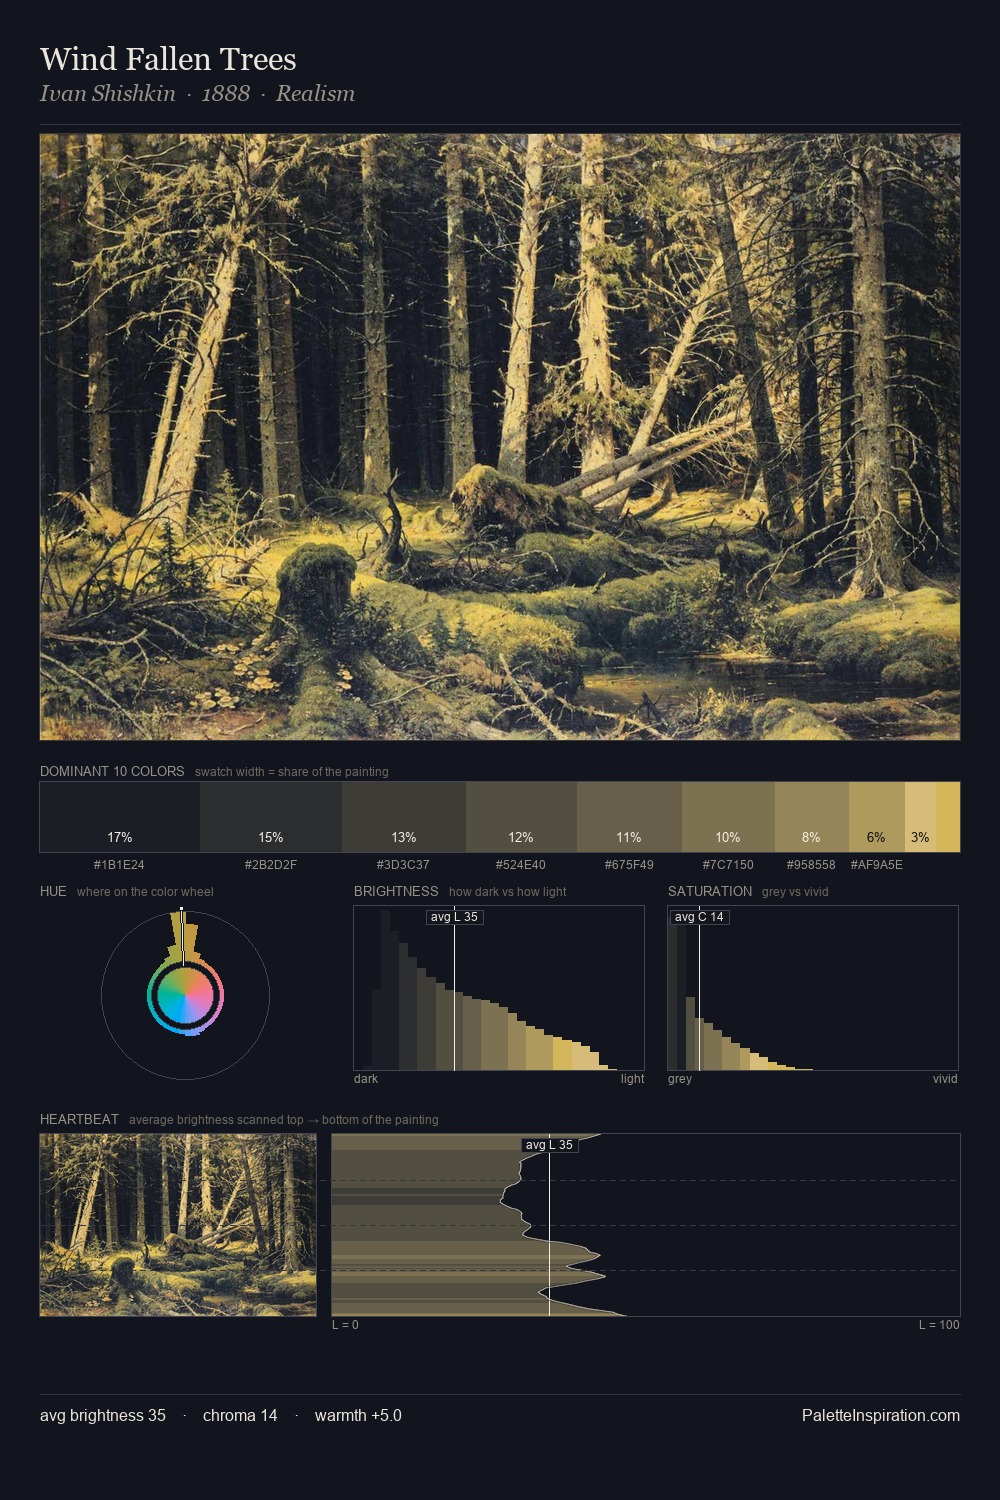Select the 3% pale sand swatch

pos(920,817)
